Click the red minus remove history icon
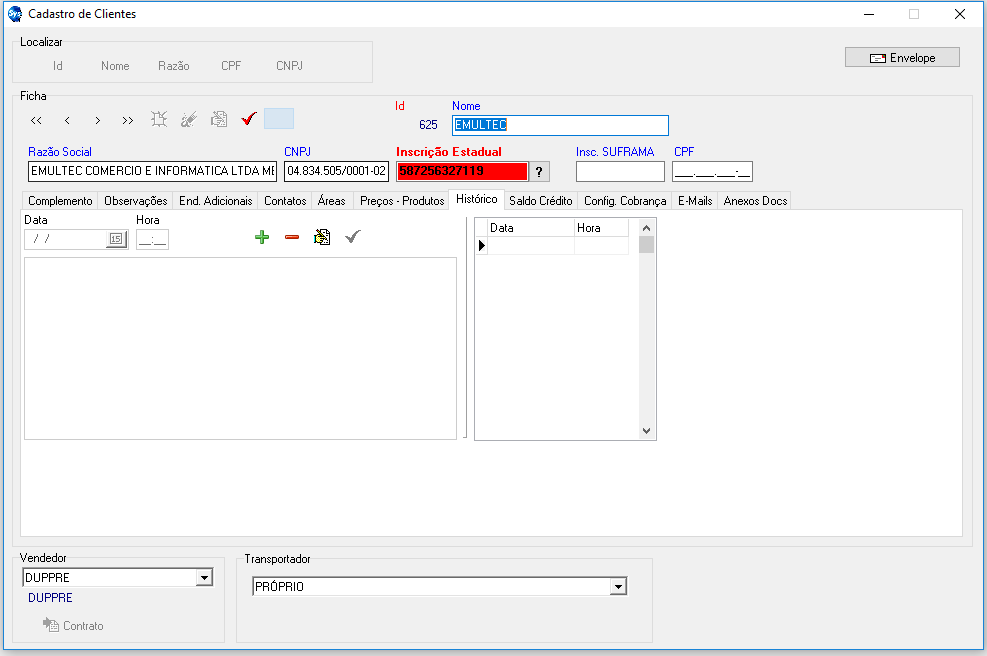This screenshot has width=987, height=656. 292,238
